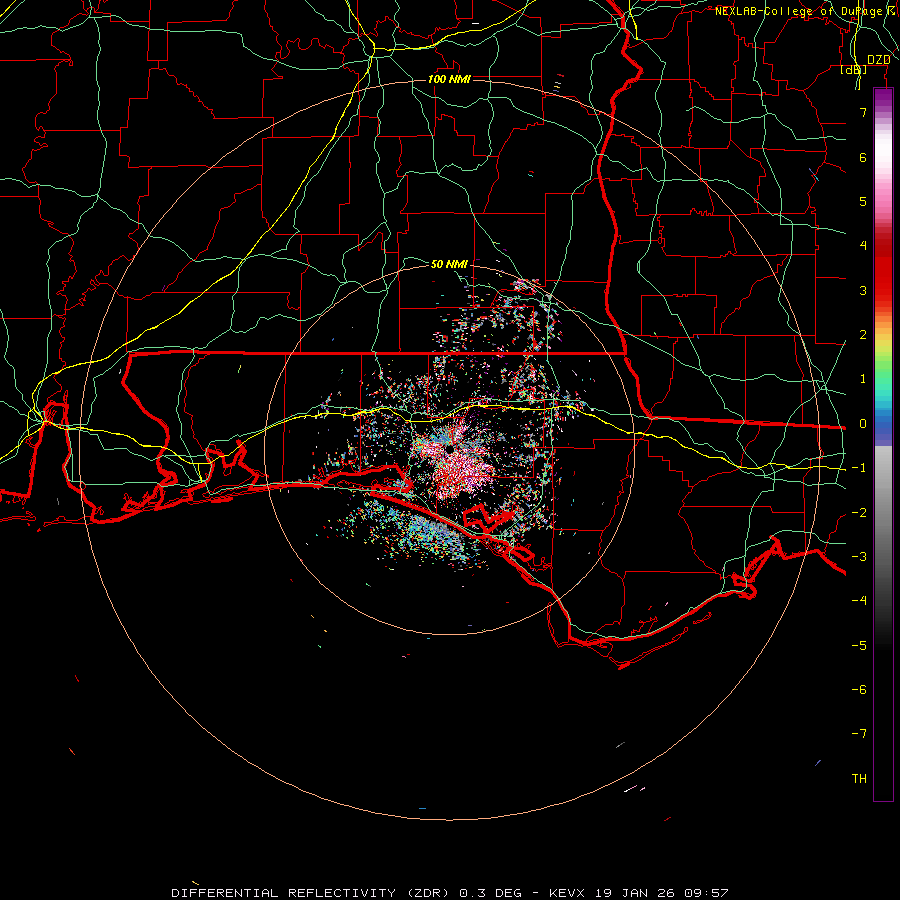The height and width of the screenshot is (900, 900).
Task: Click the "2" value on the color scale
Action: point(863,335)
